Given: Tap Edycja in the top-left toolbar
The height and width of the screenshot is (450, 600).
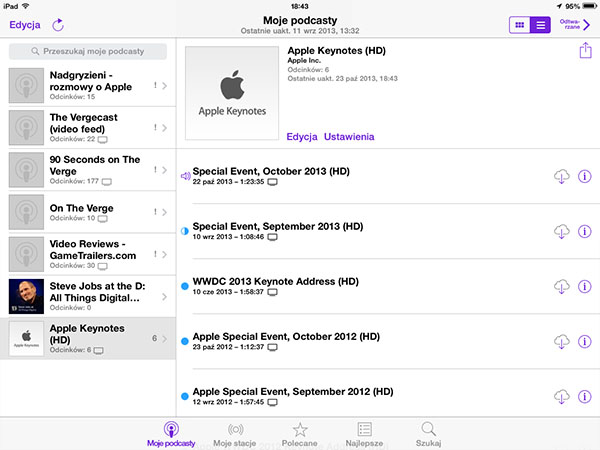Looking at the screenshot, I should point(25,25).
